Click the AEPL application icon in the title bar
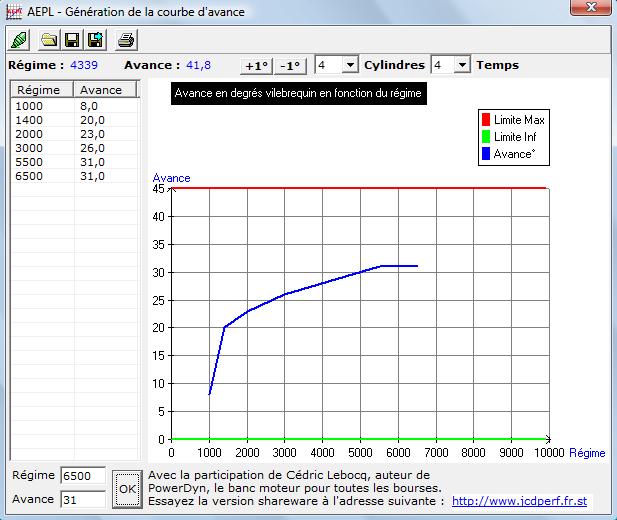Image resolution: width=617 pixels, height=520 pixels. click(14, 11)
